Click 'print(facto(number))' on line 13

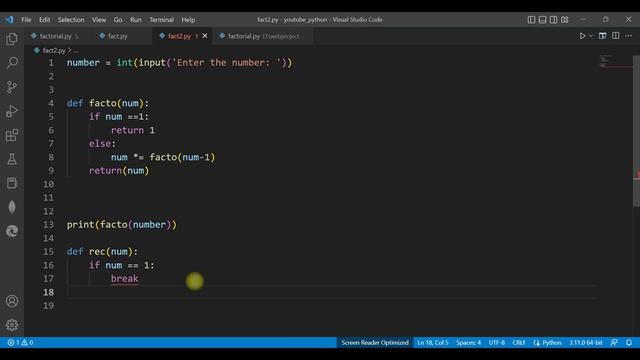[122, 225]
